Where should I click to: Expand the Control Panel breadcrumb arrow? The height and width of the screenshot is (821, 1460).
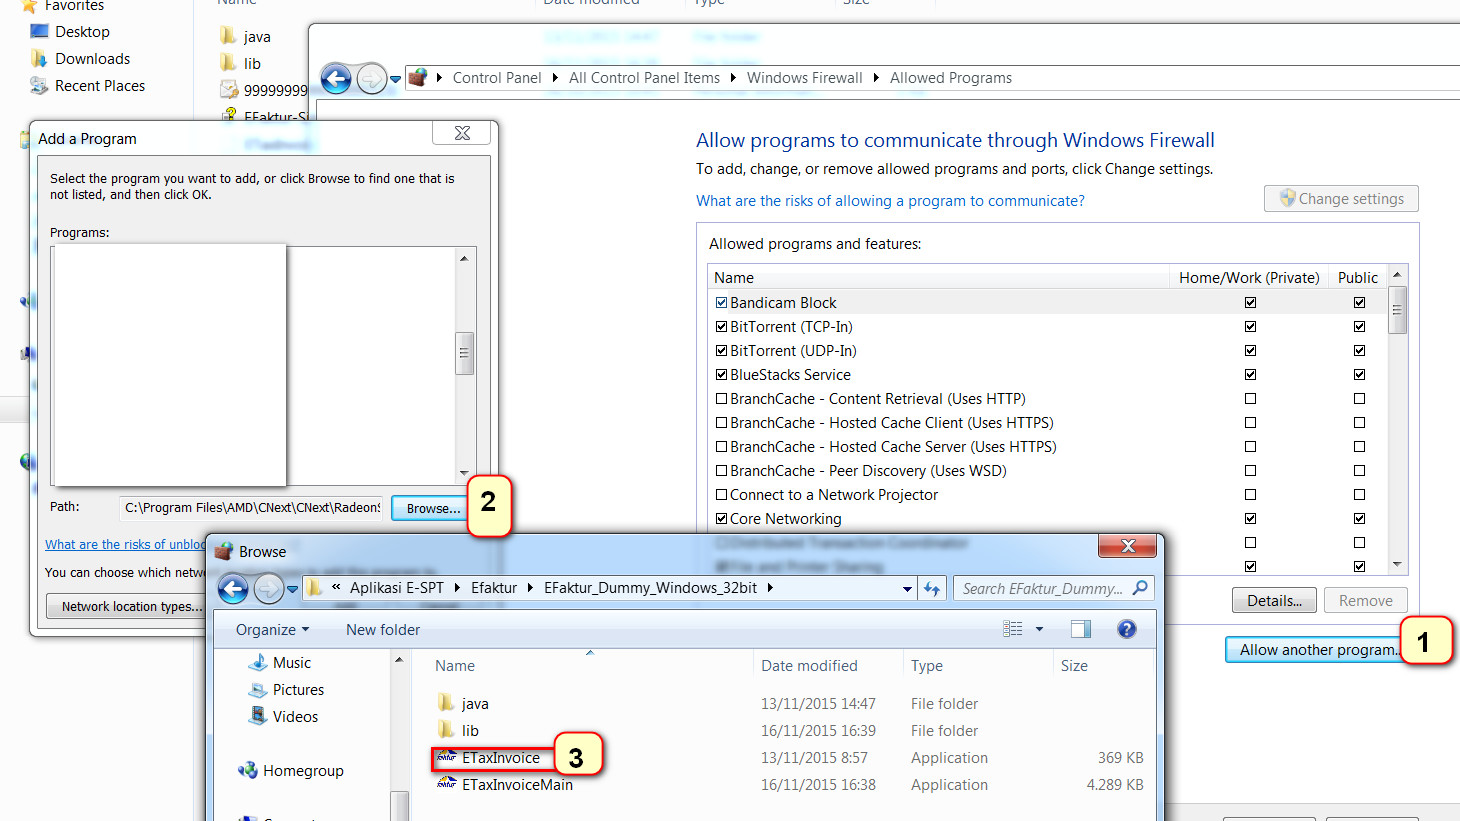[555, 78]
